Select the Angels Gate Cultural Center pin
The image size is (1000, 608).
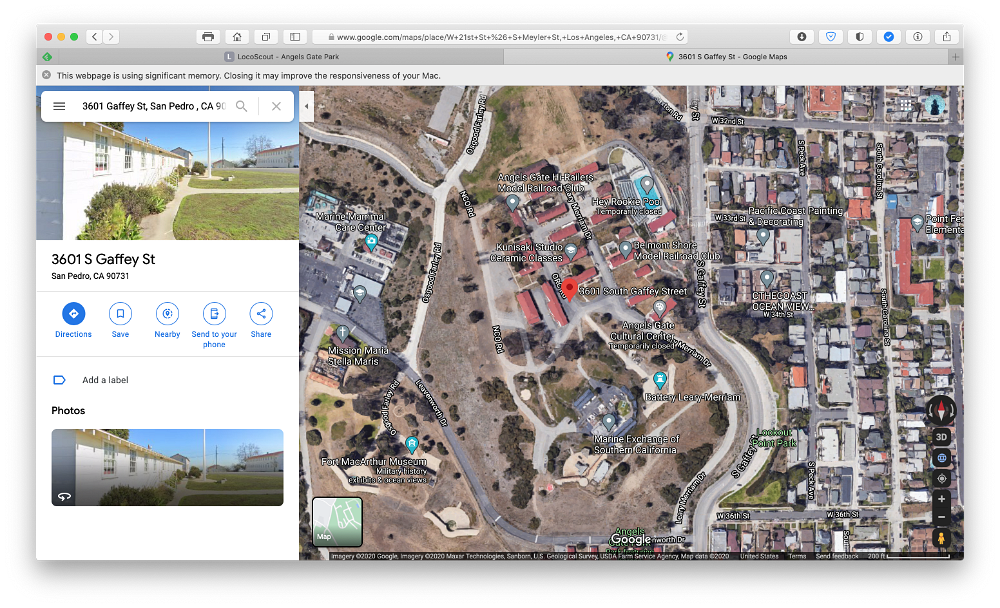click(x=659, y=309)
